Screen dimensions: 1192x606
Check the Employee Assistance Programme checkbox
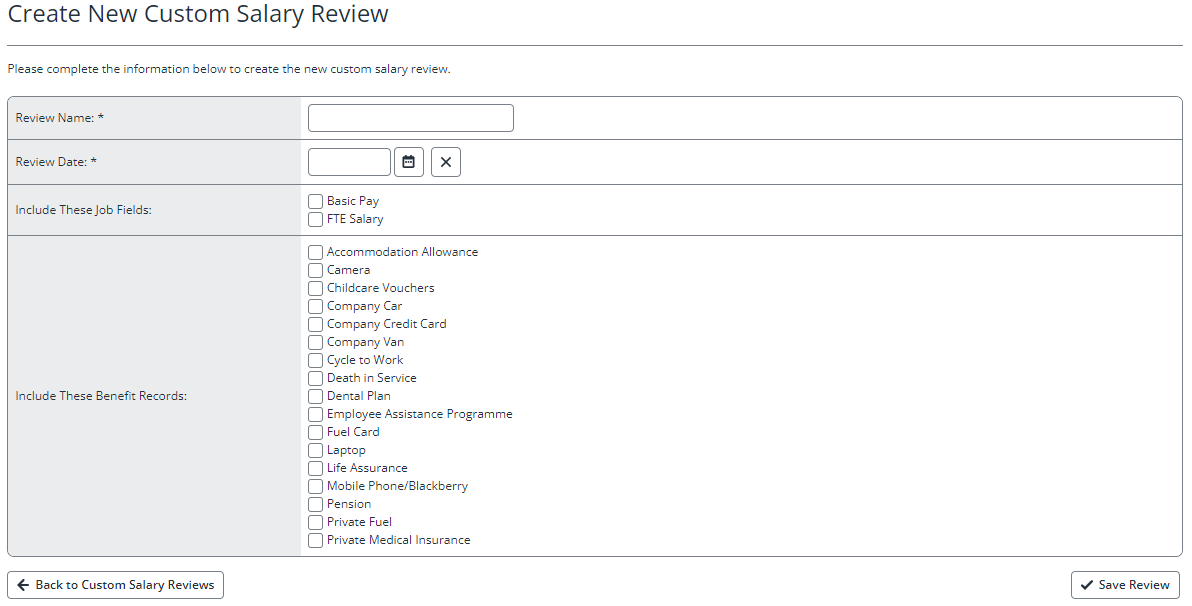[x=315, y=414]
